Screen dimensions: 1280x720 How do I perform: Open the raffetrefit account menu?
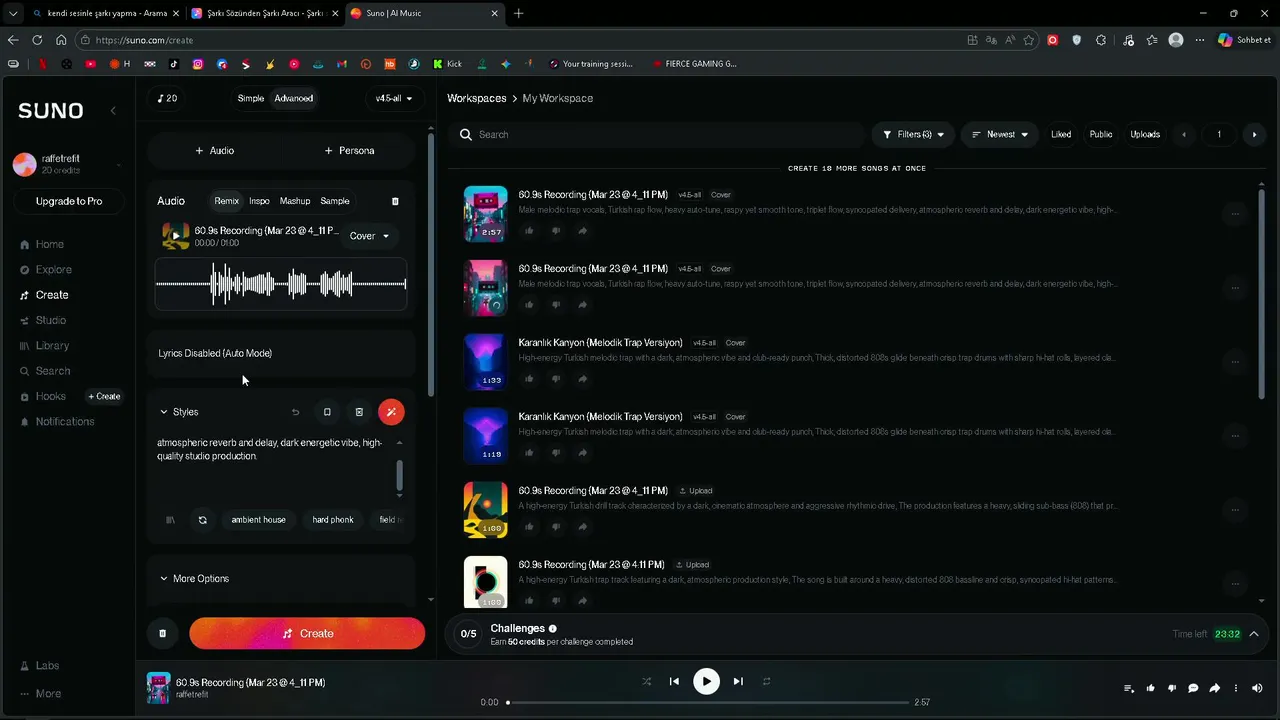[x=68, y=164]
